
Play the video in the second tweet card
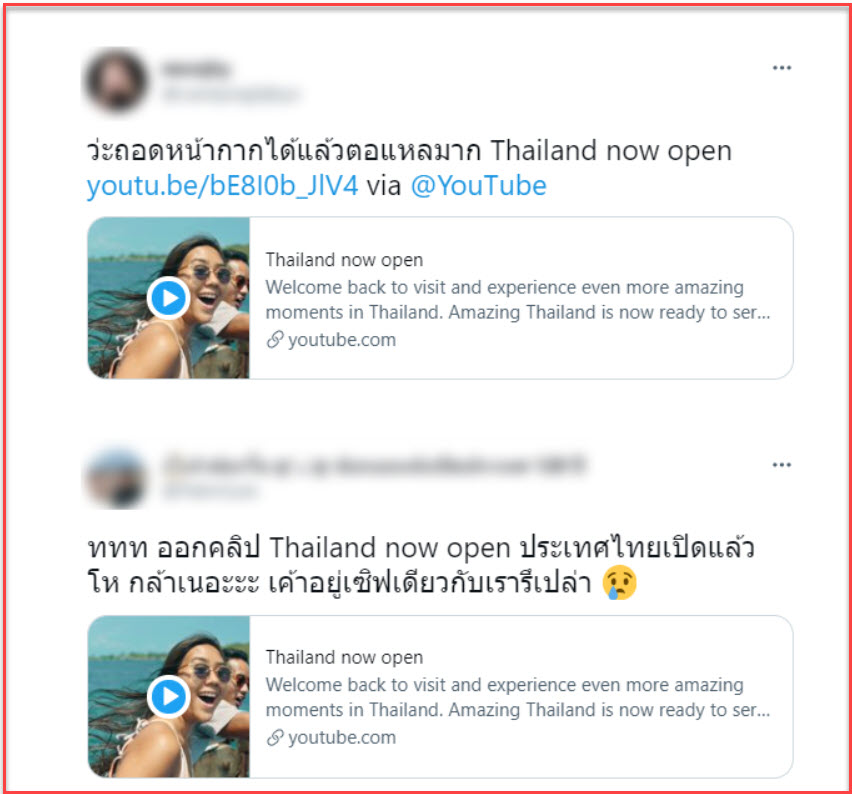click(x=168, y=696)
